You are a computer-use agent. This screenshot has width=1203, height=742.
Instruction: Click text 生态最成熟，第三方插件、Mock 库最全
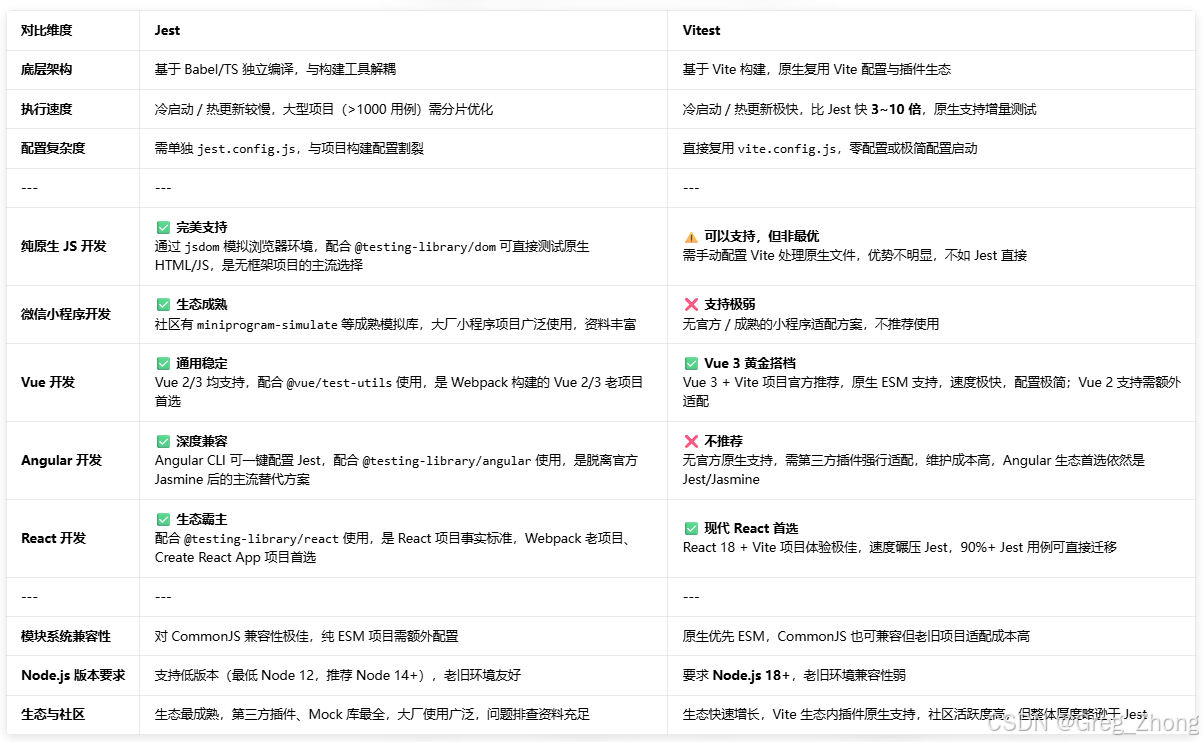(272, 714)
